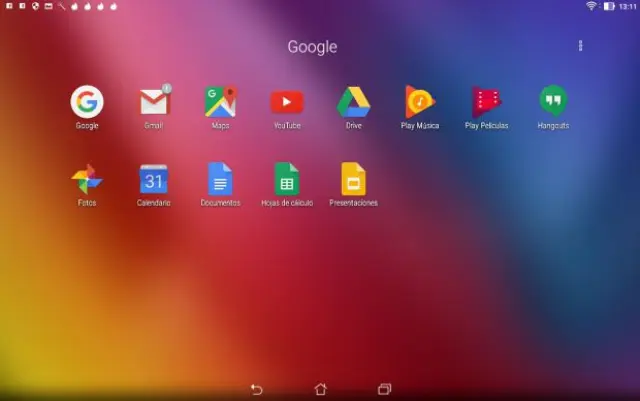640x401 pixels.
Task: Launch the Presentaciones app
Action: pos(353,179)
